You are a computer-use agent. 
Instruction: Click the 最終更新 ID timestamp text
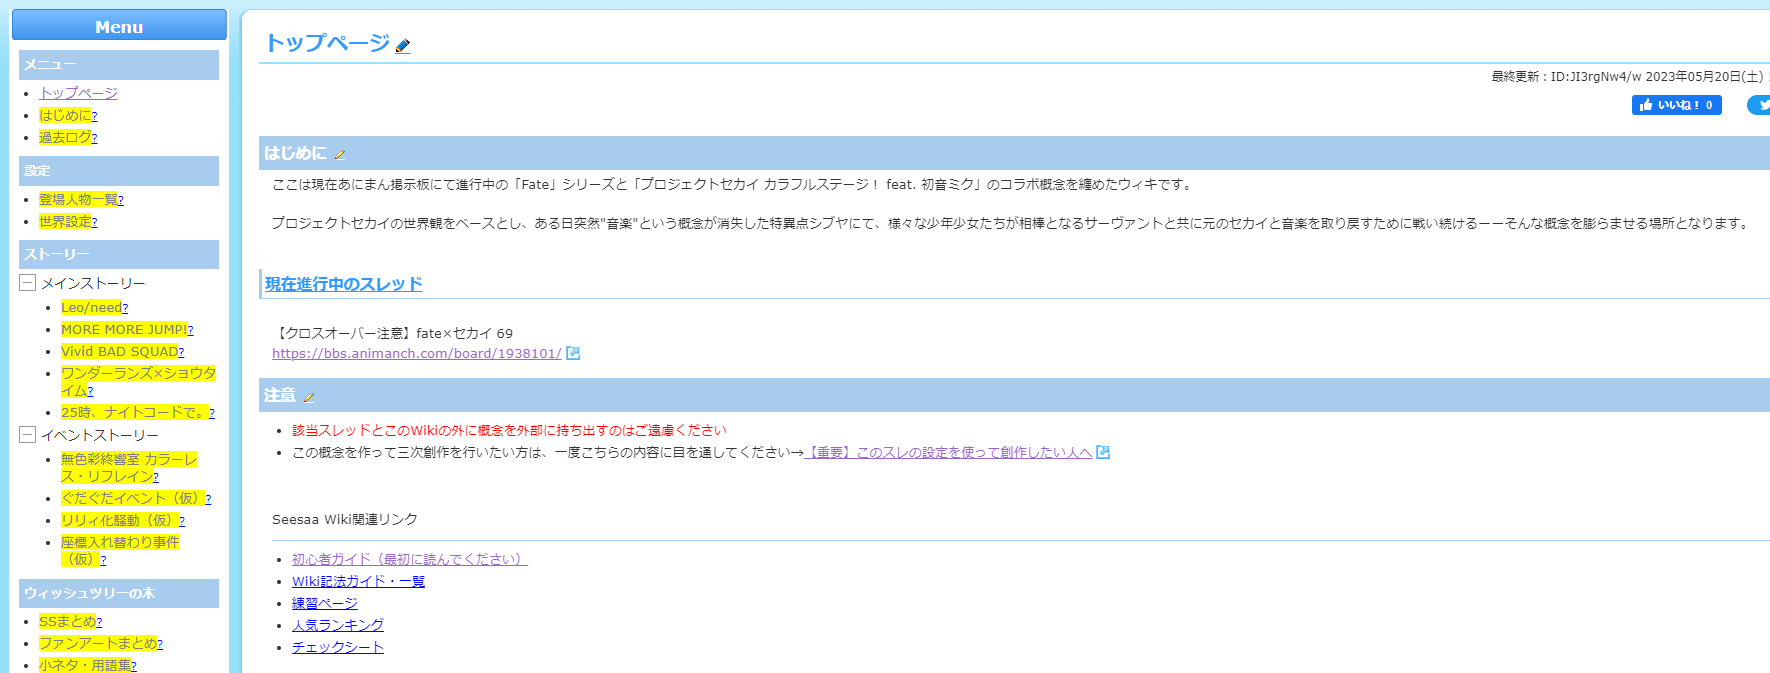1630,76
